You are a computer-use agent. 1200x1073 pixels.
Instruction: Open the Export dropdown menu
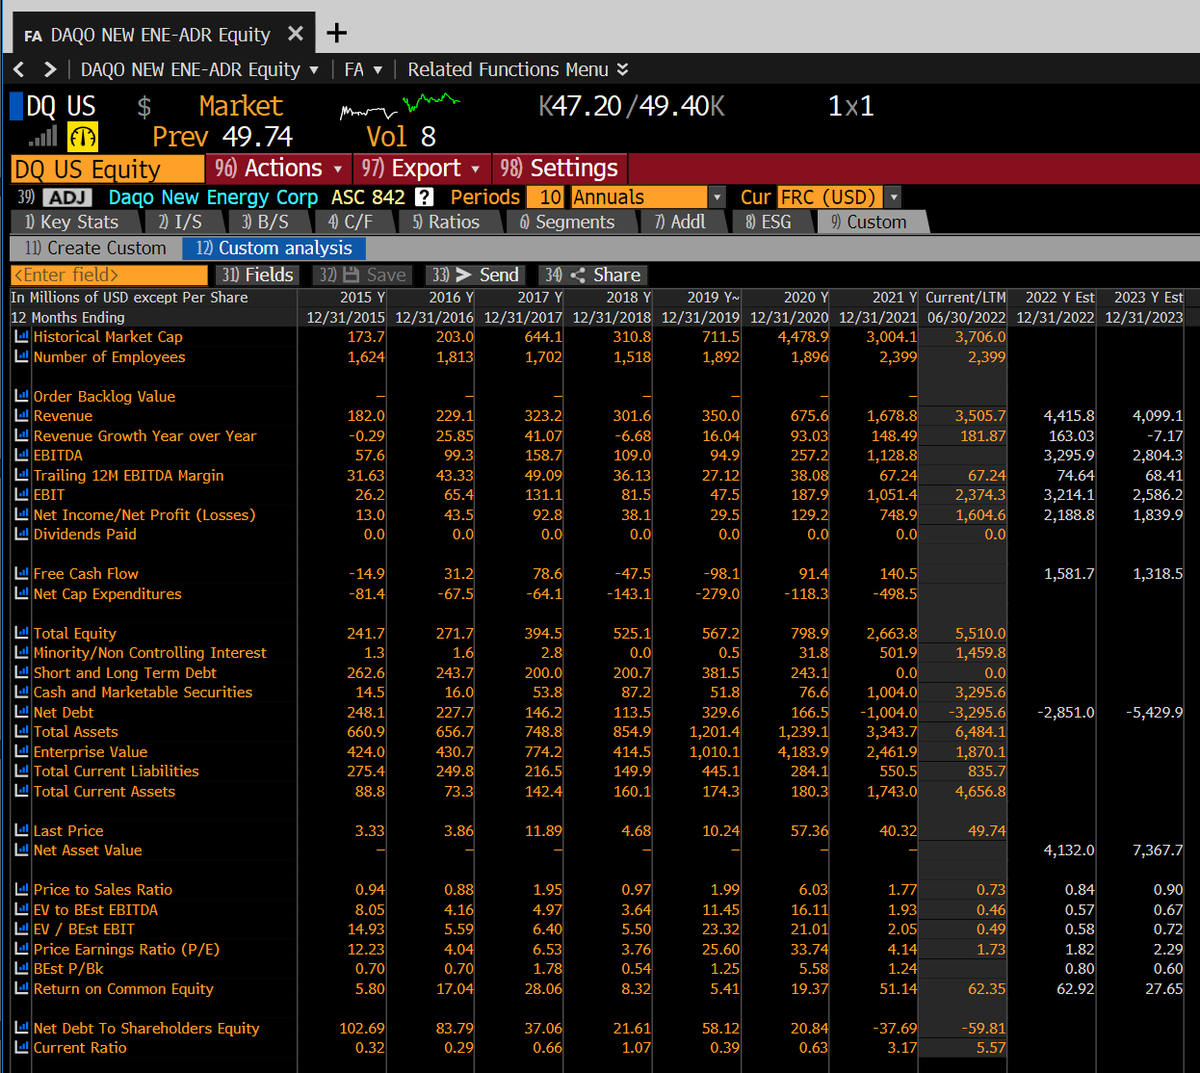click(421, 168)
